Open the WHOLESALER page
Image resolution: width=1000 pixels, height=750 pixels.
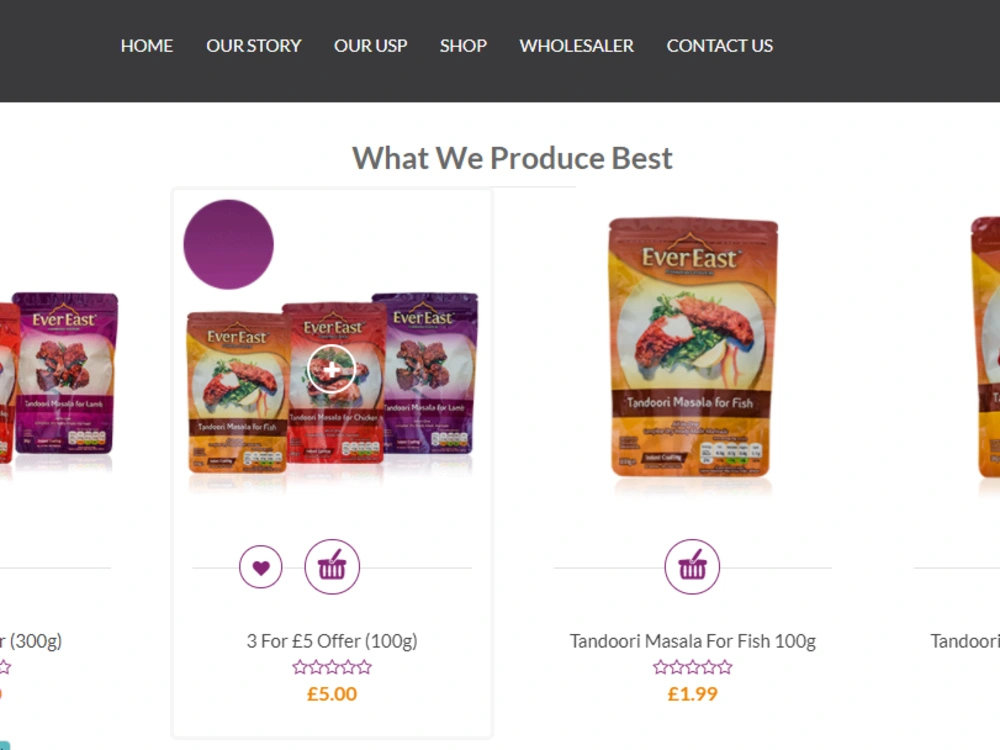click(577, 46)
